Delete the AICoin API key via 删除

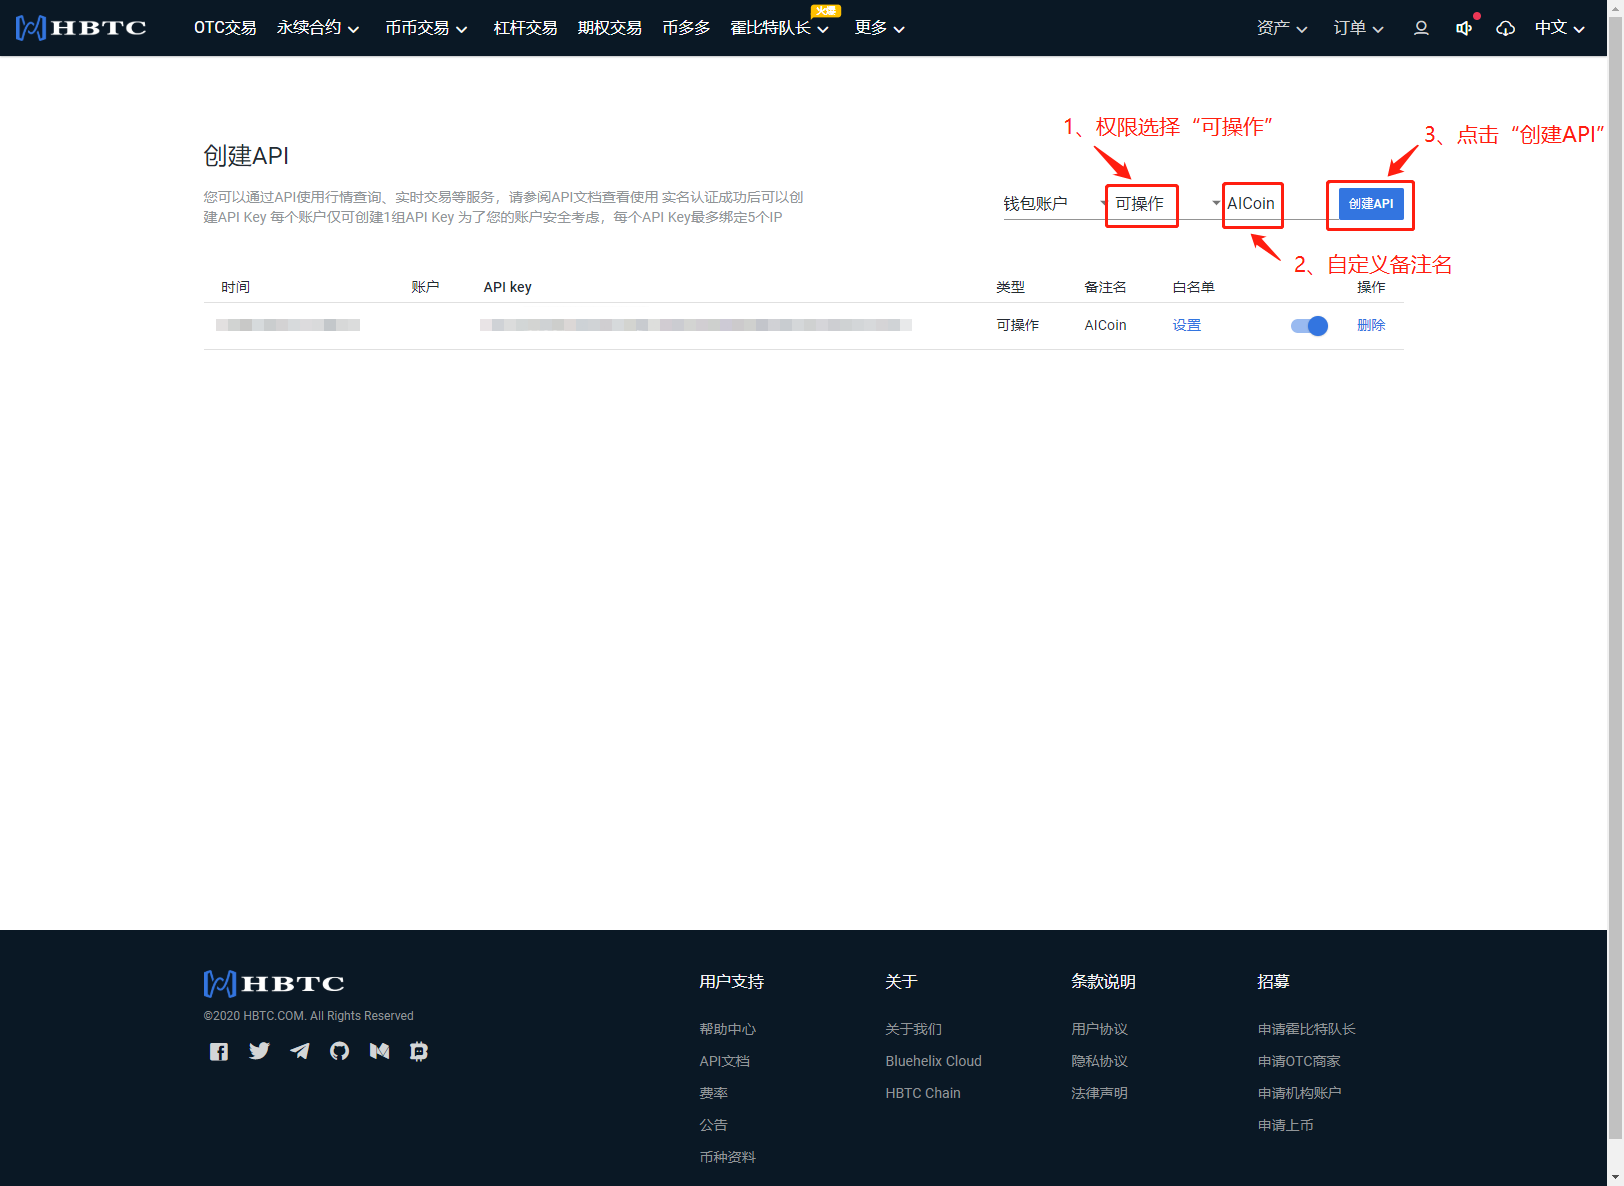(x=1371, y=325)
